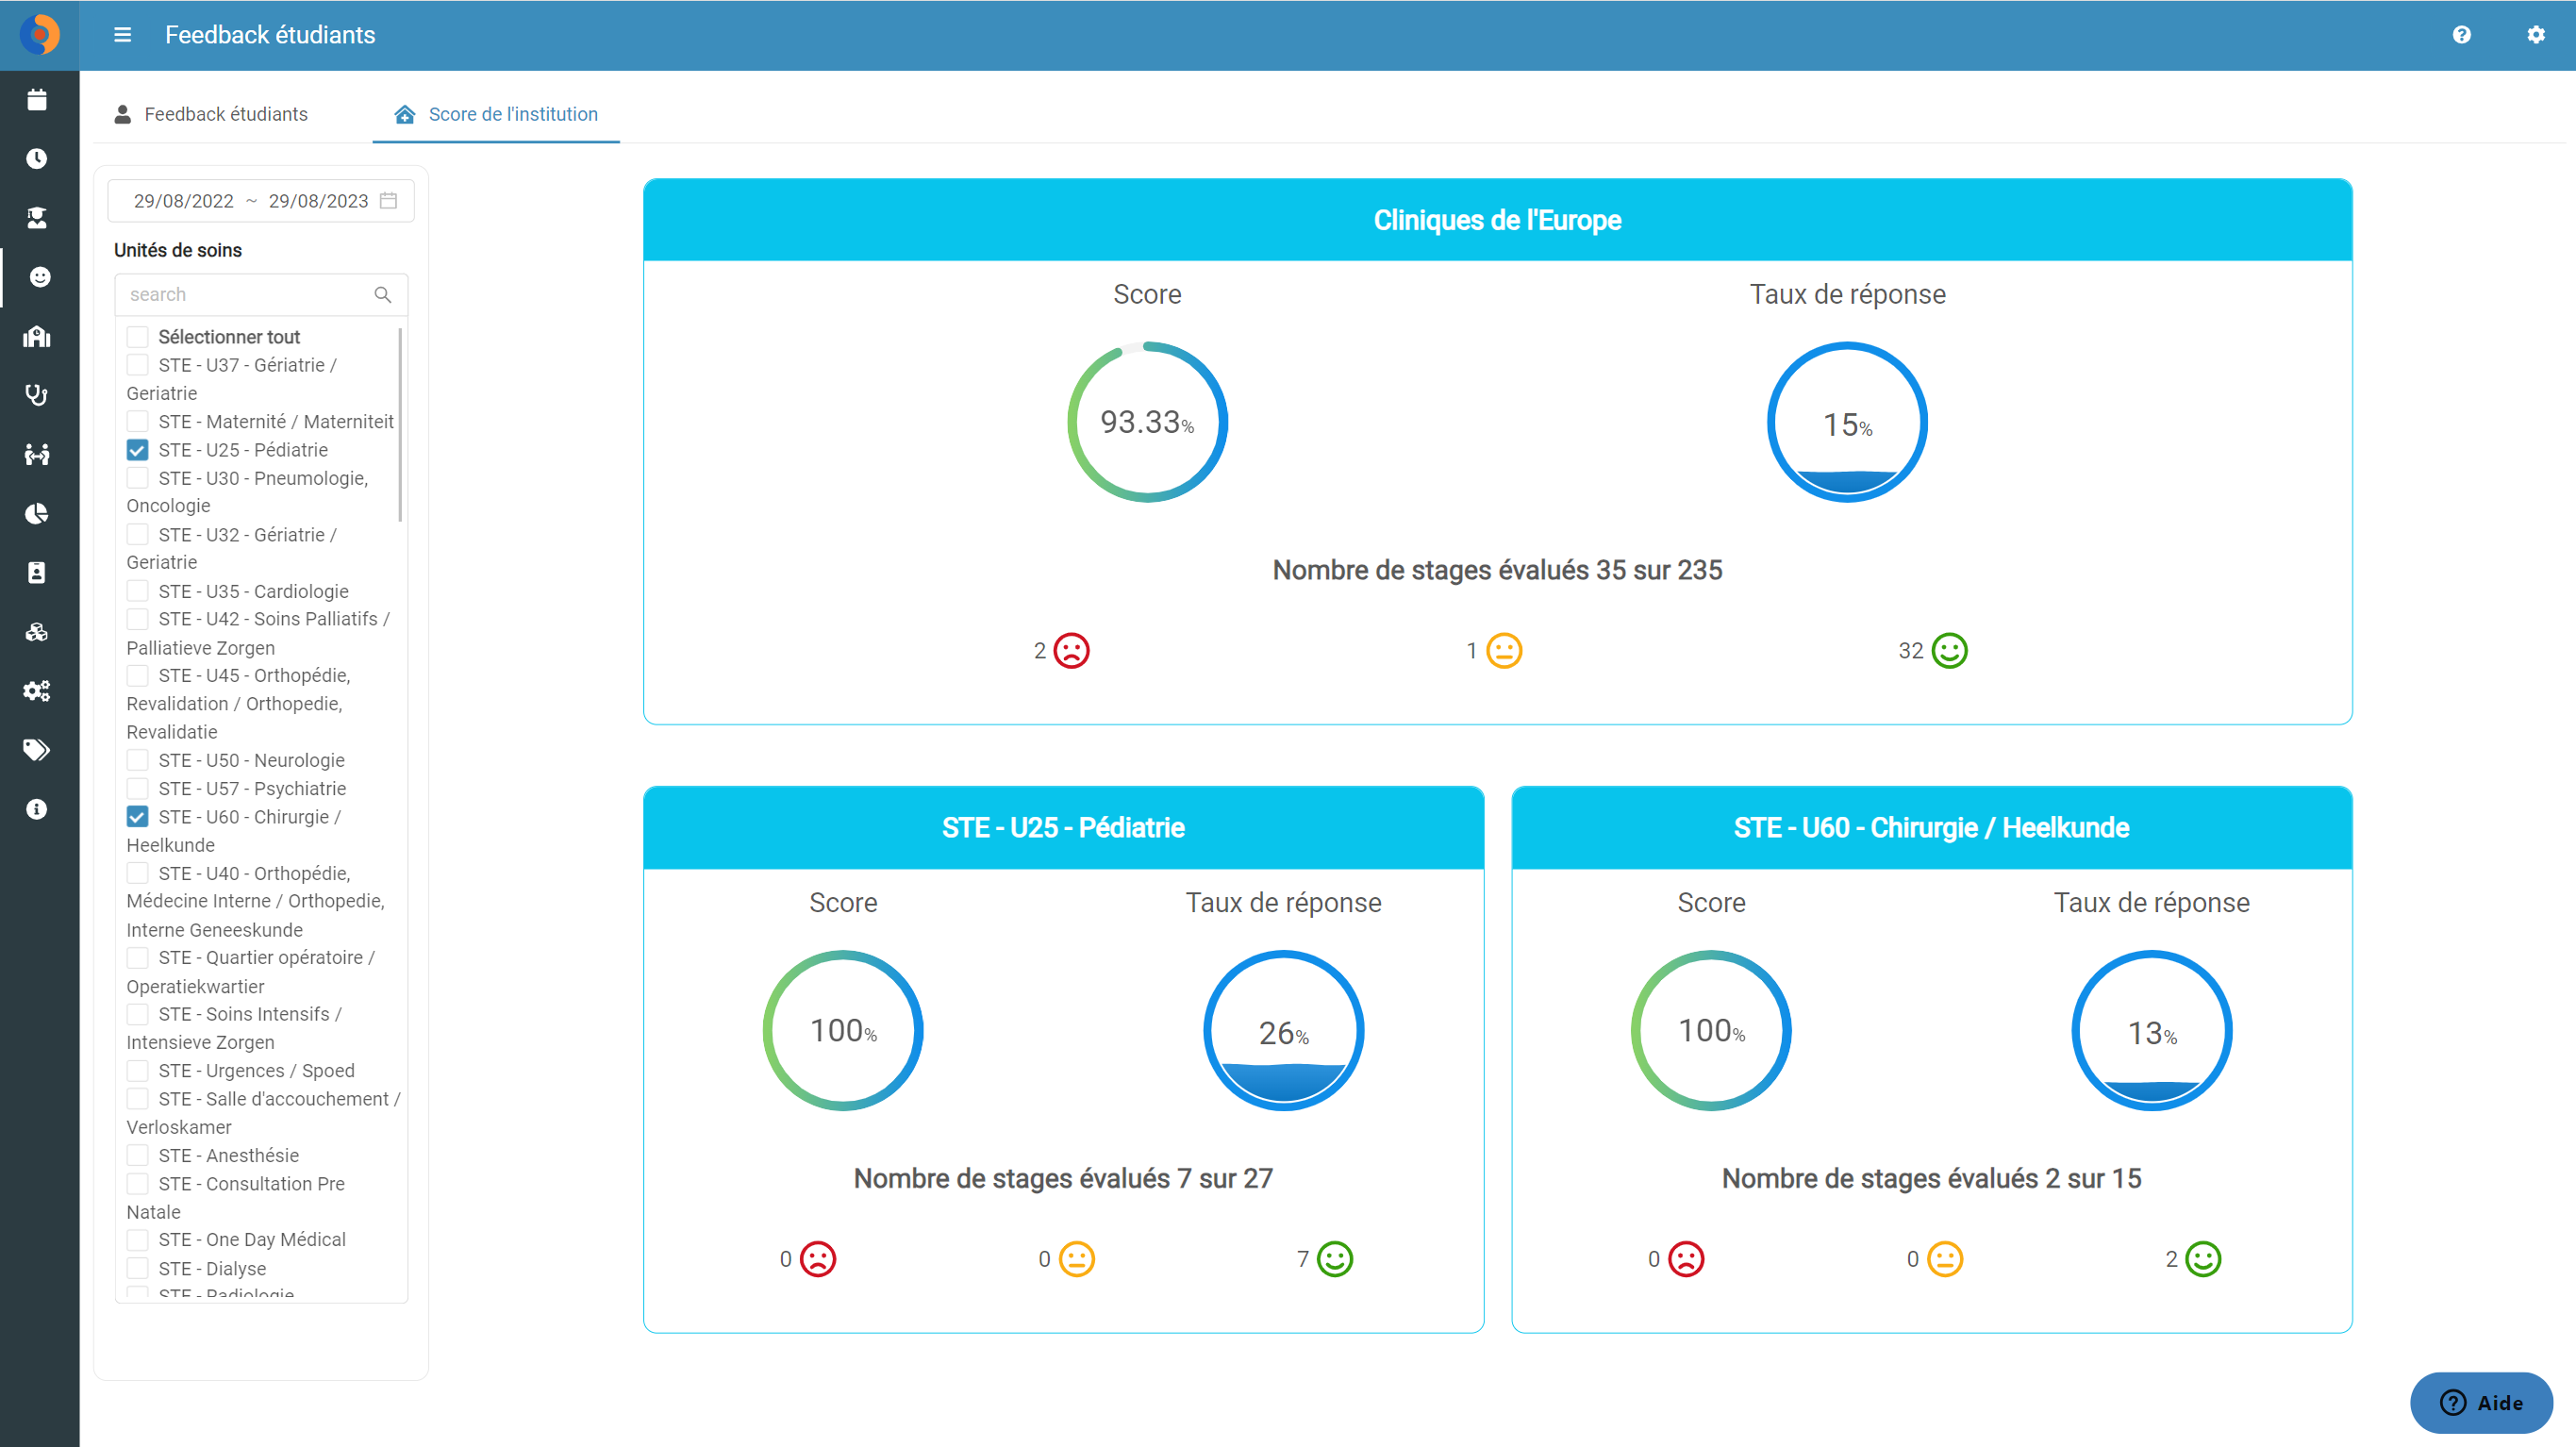The image size is (2576, 1447).
Task: Click the units list scrollbar
Action: click(x=400, y=425)
